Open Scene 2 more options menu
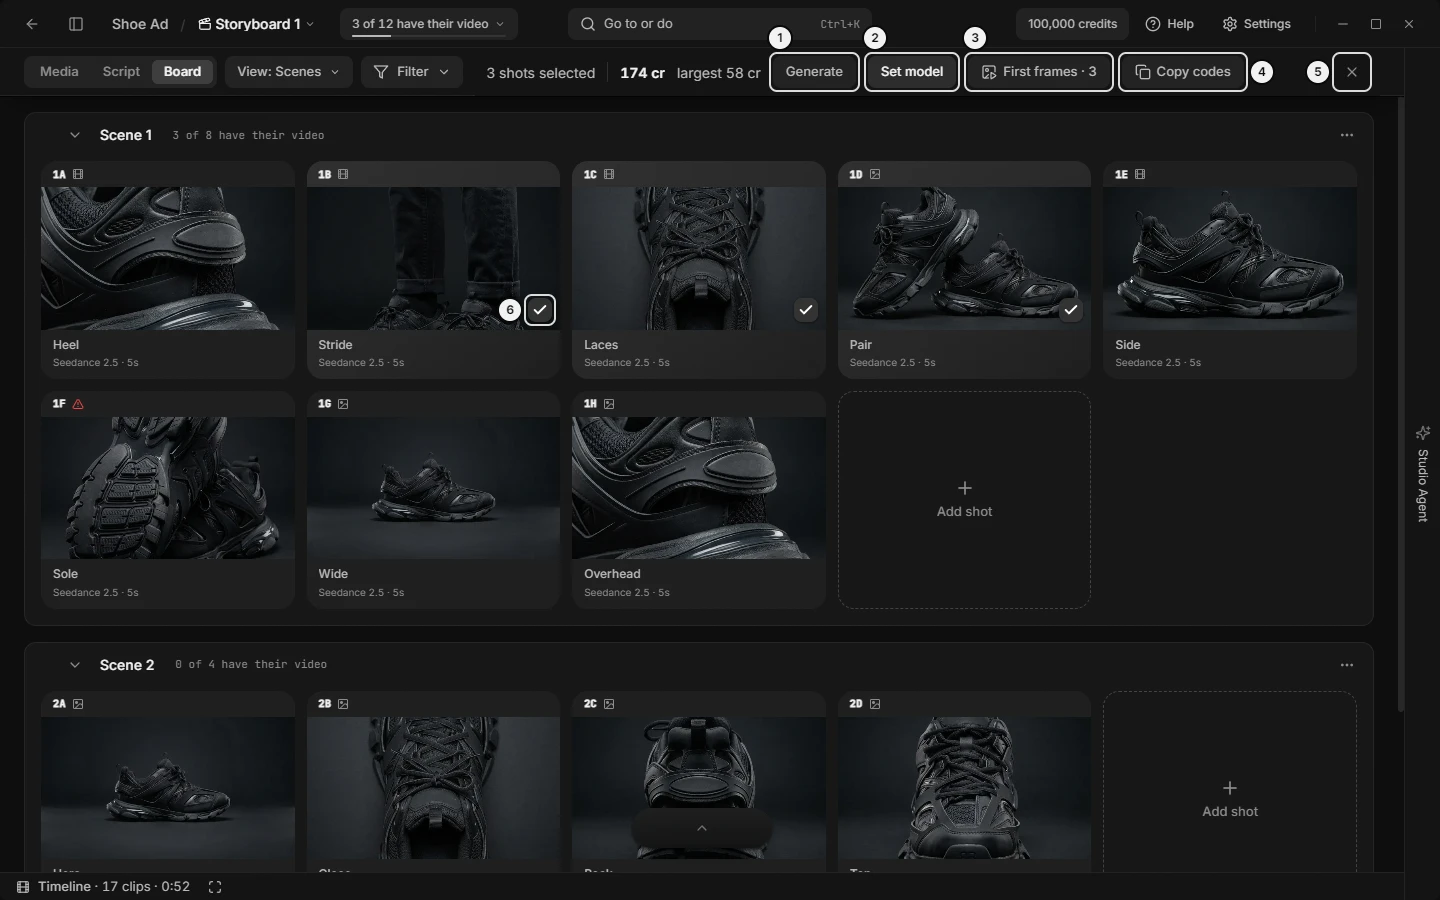 (1347, 665)
